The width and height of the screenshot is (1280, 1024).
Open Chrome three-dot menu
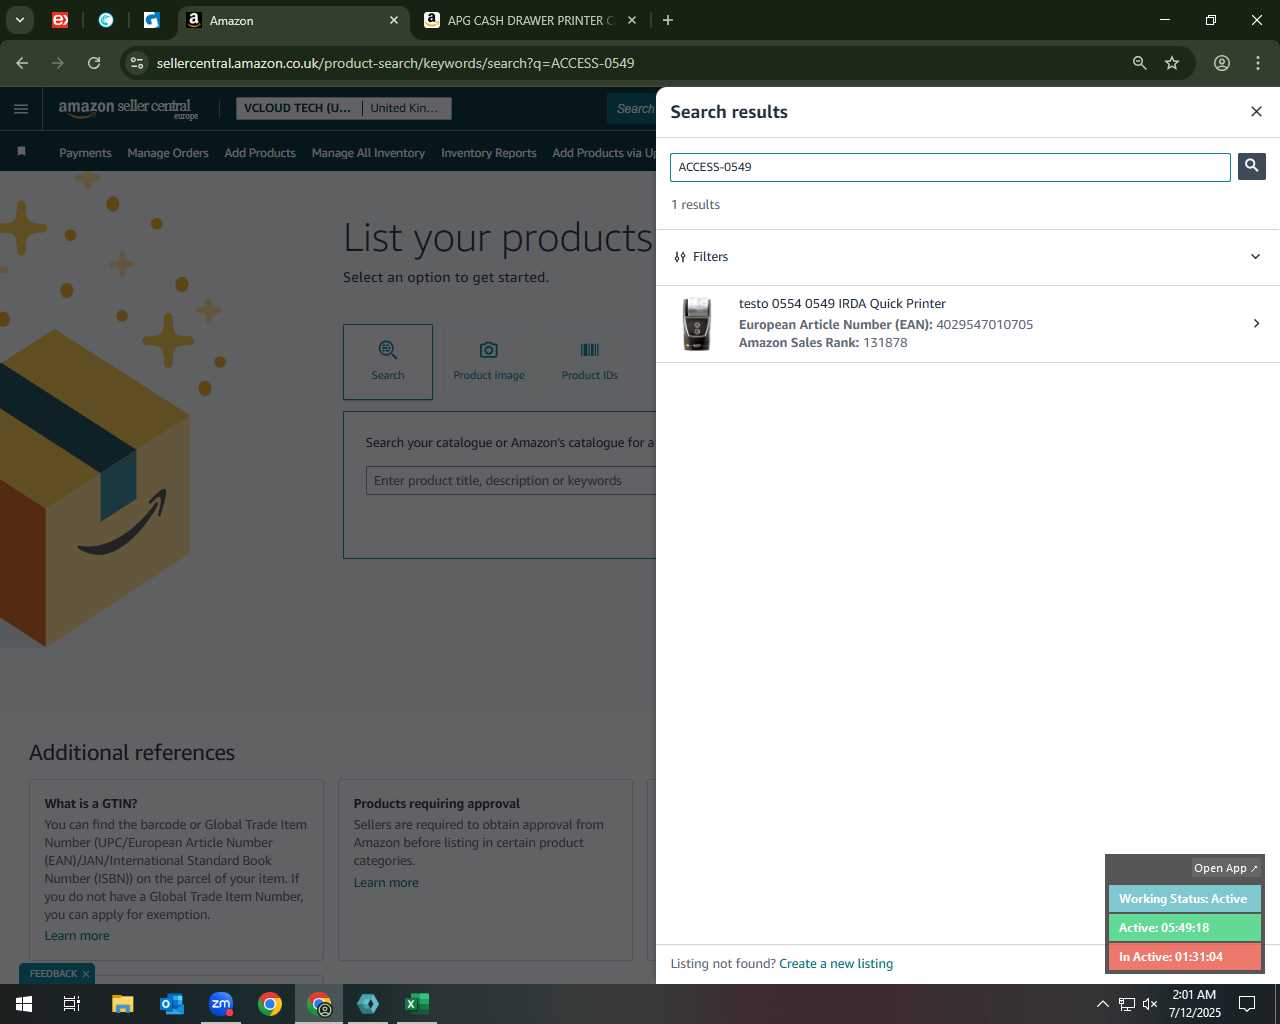1258,63
